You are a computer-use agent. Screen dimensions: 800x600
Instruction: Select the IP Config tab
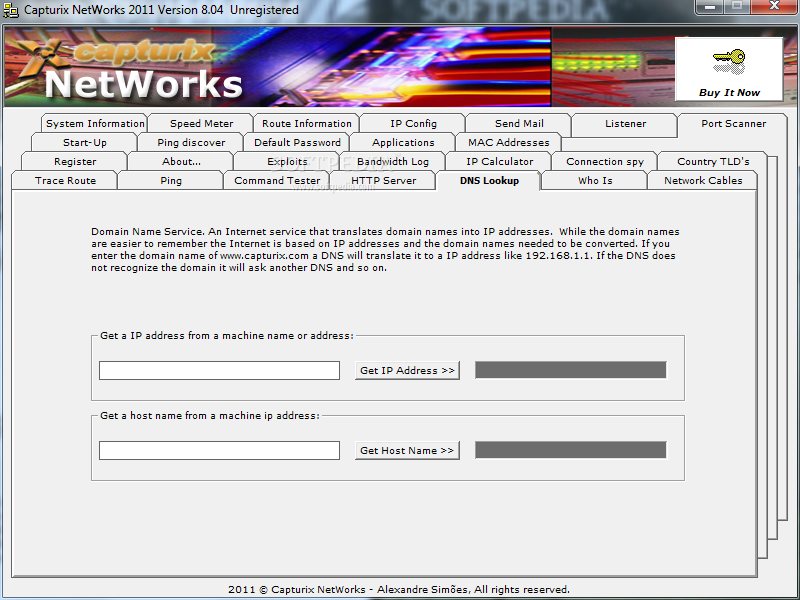pyautogui.click(x=413, y=123)
